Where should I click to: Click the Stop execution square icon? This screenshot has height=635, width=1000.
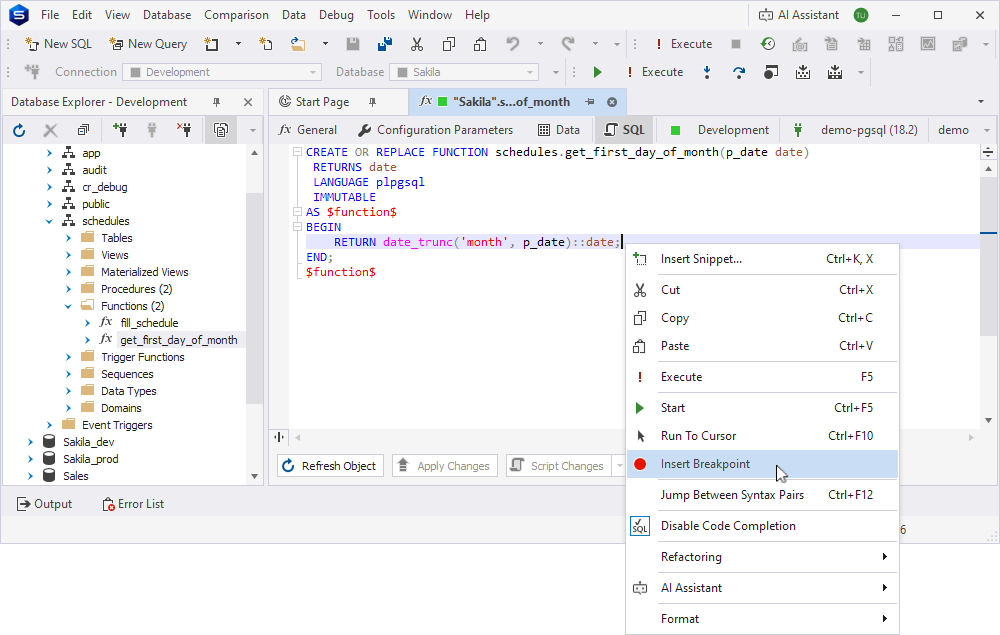[x=736, y=44]
